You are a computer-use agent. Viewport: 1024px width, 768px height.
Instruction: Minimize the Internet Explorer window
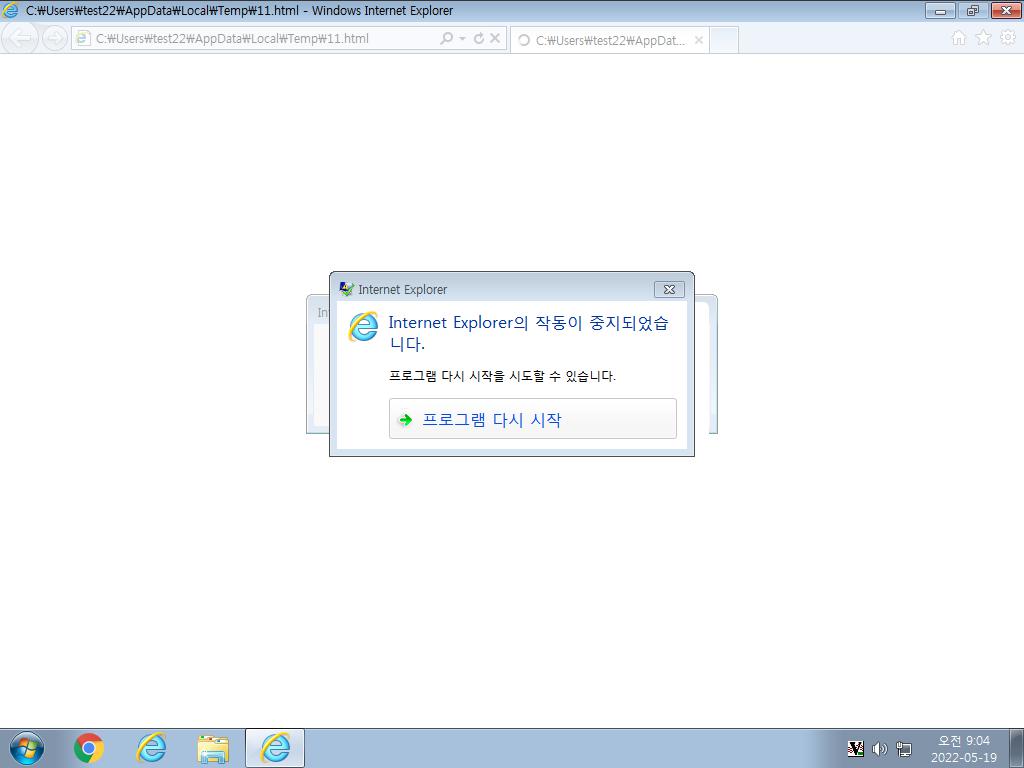coord(940,10)
